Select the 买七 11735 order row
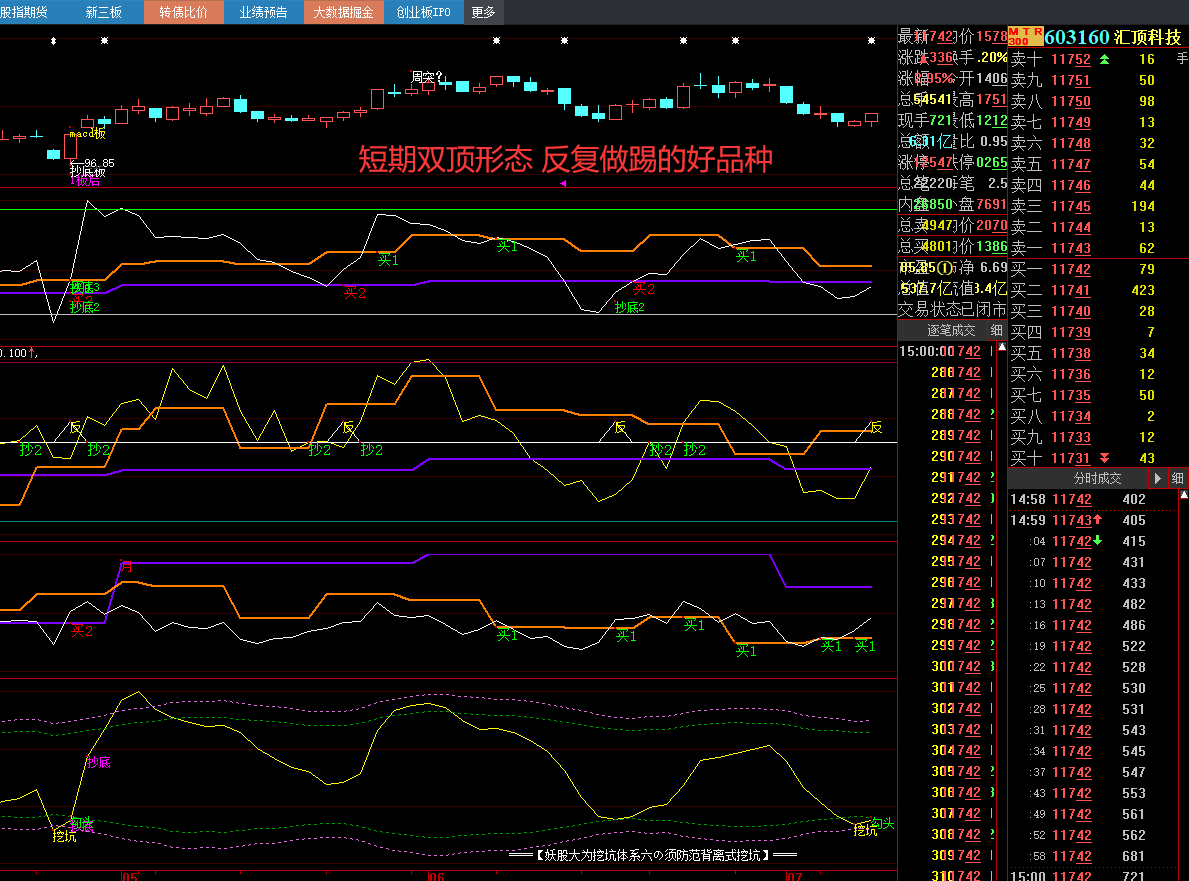The width and height of the screenshot is (1189, 881). (x=1098, y=395)
